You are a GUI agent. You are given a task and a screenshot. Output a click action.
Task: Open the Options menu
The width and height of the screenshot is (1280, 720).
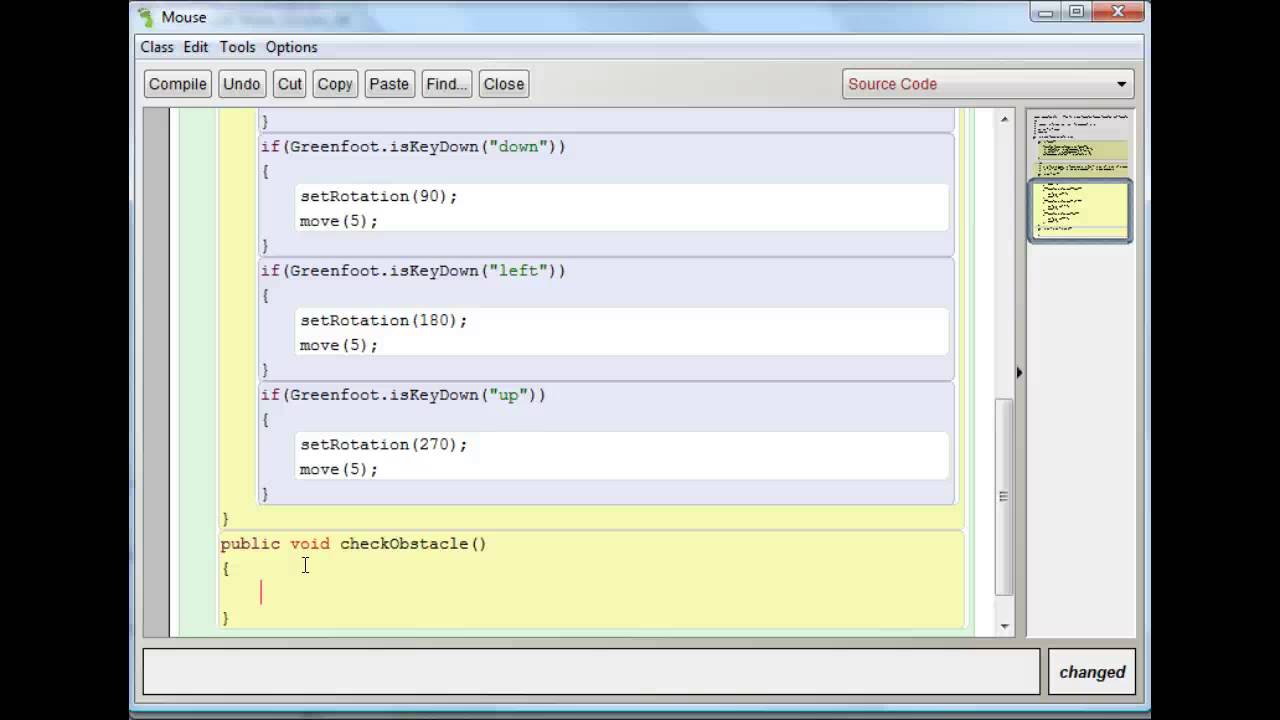(x=292, y=47)
